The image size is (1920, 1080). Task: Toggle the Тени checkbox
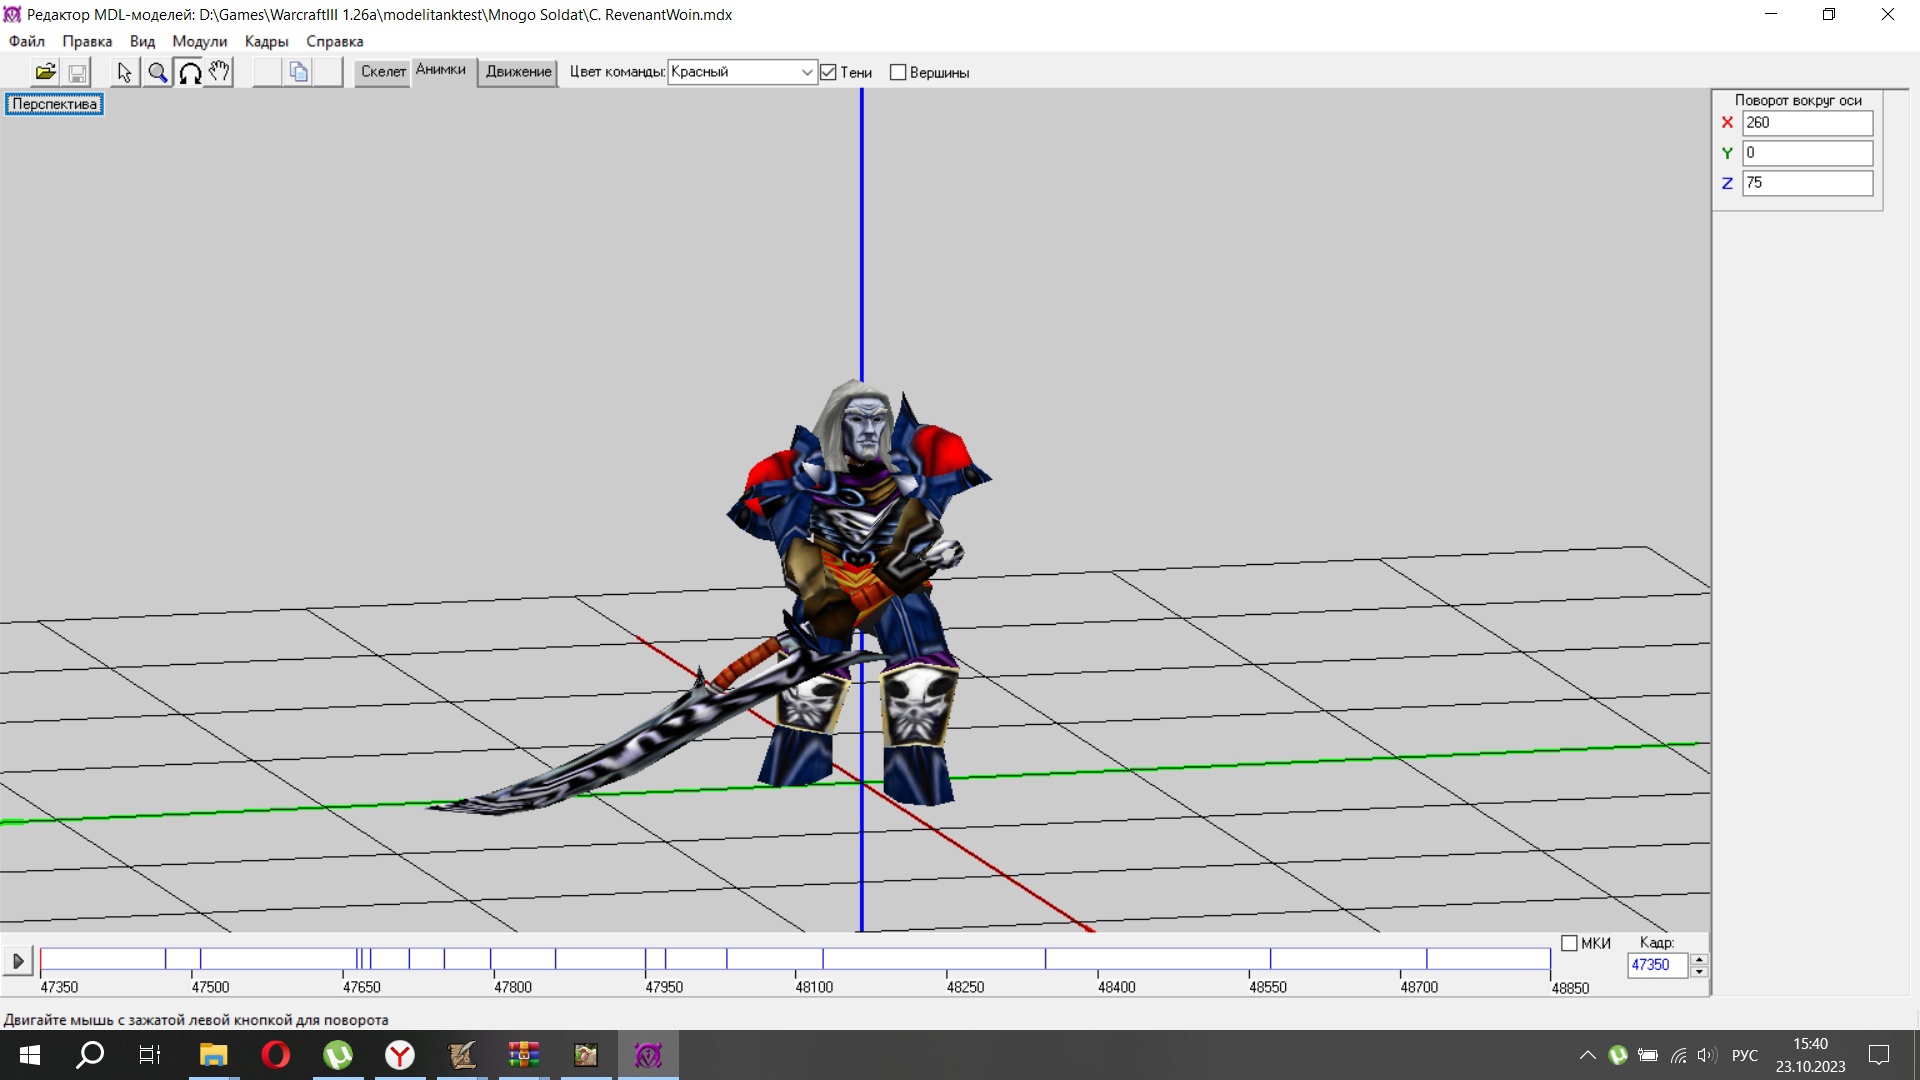(828, 72)
